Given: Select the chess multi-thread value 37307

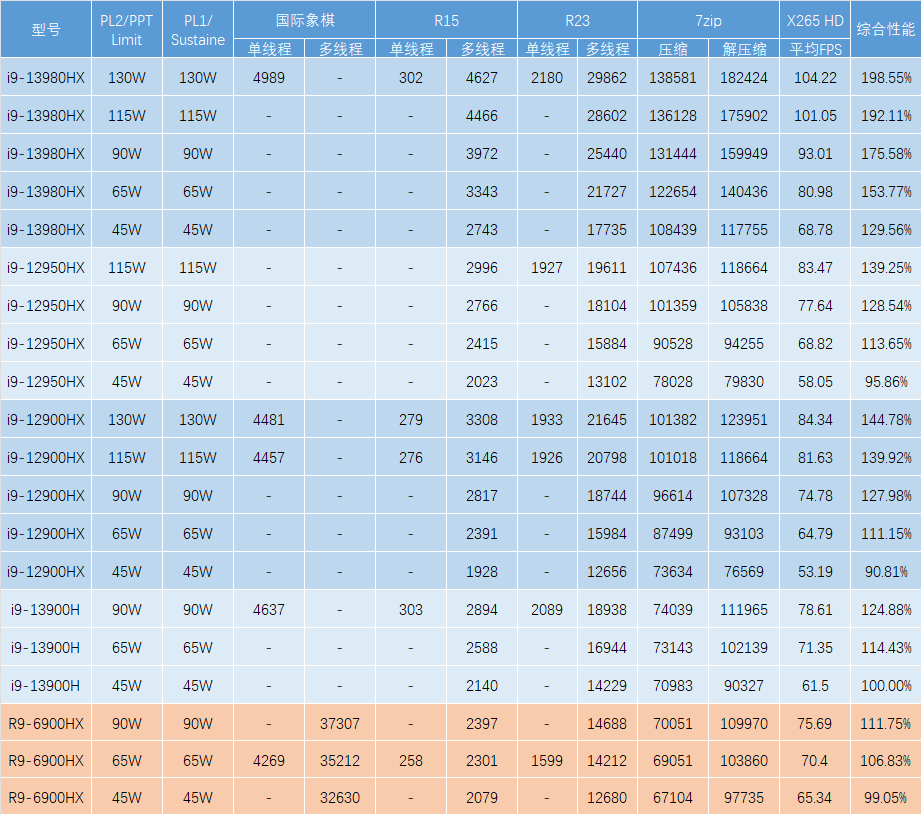Looking at the screenshot, I should click(x=340, y=724).
